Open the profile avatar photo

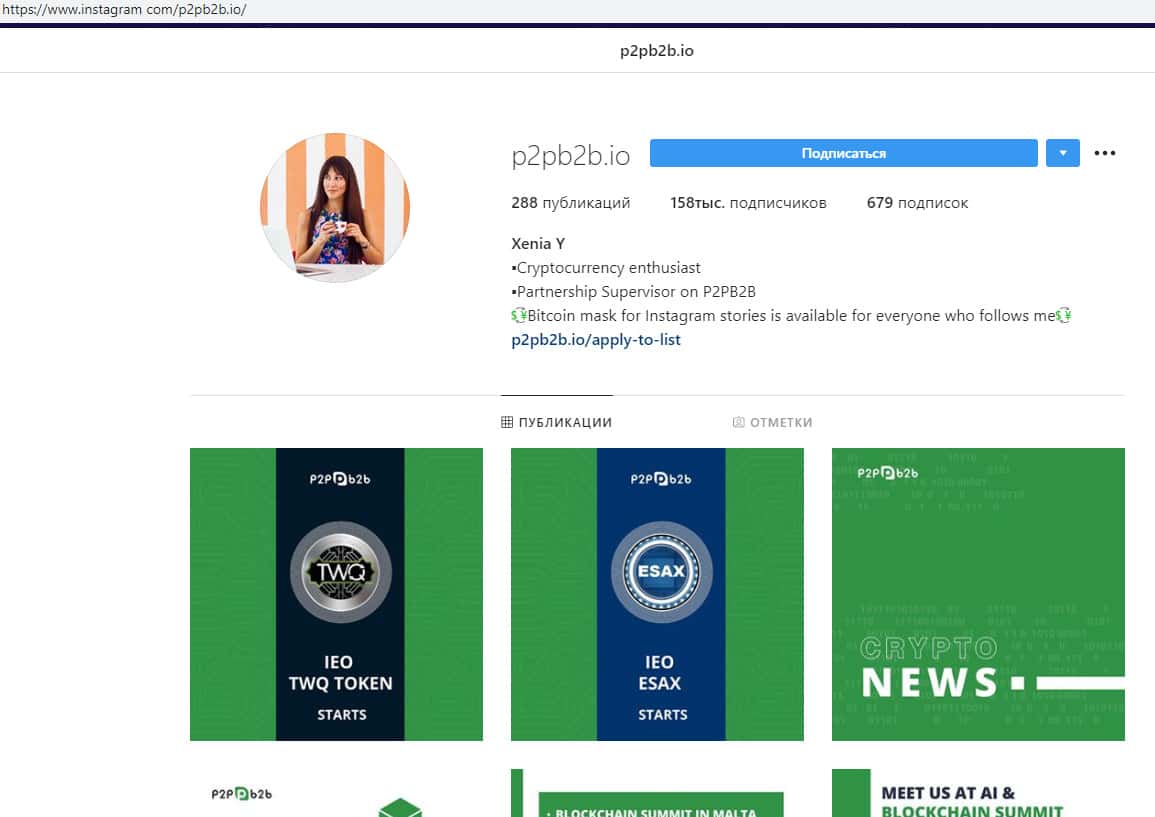335,207
